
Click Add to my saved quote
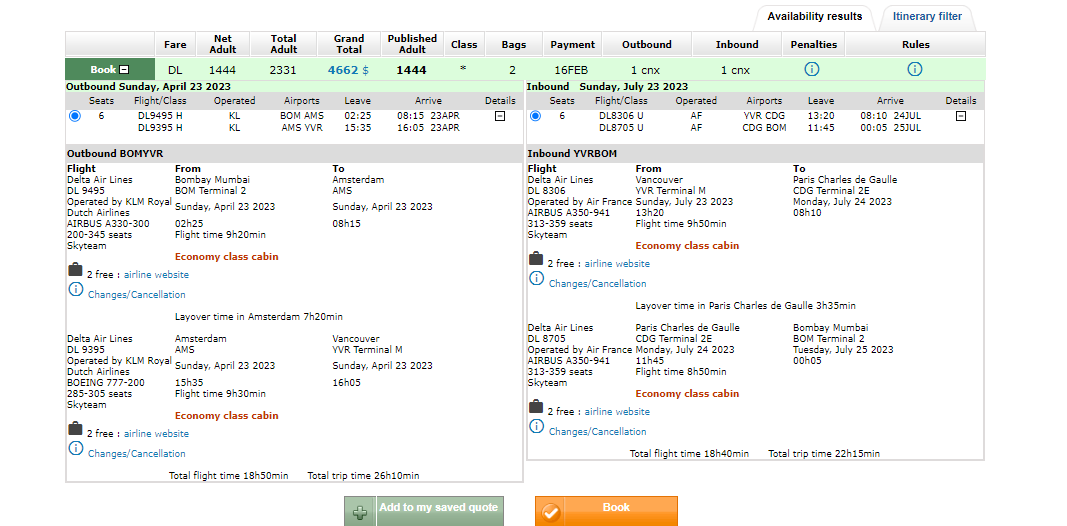(424, 509)
